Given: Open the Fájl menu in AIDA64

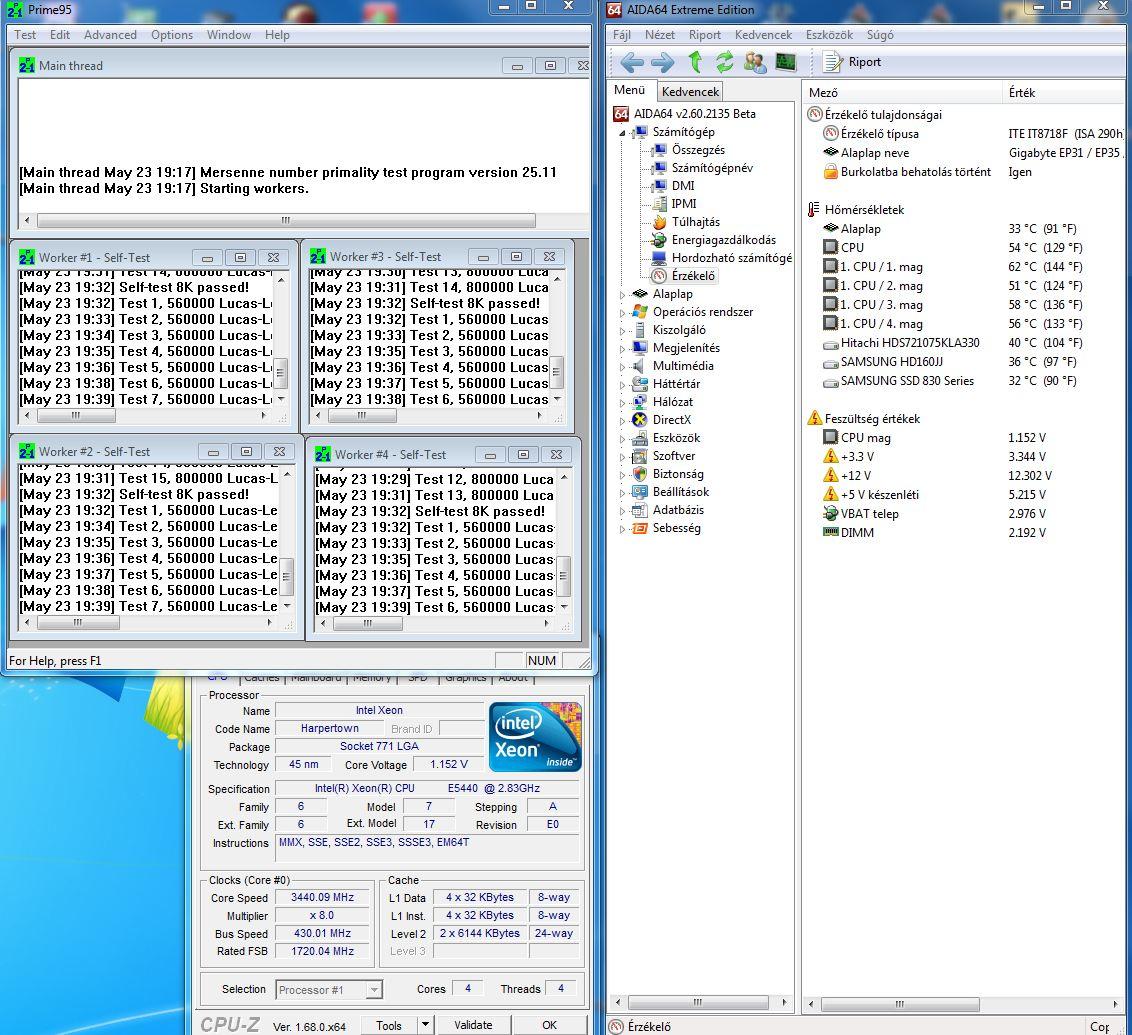Looking at the screenshot, I should 622,35.
